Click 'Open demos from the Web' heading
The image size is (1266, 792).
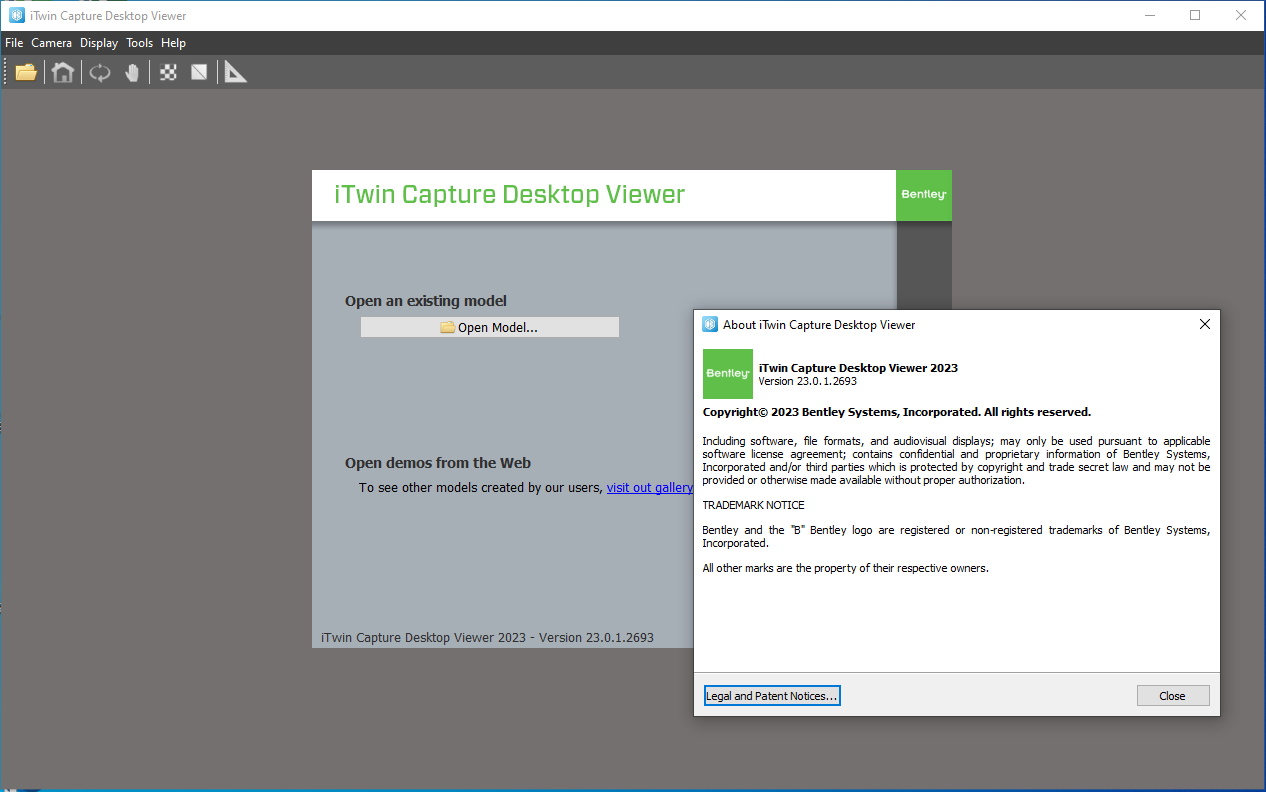tap(438, 463)
